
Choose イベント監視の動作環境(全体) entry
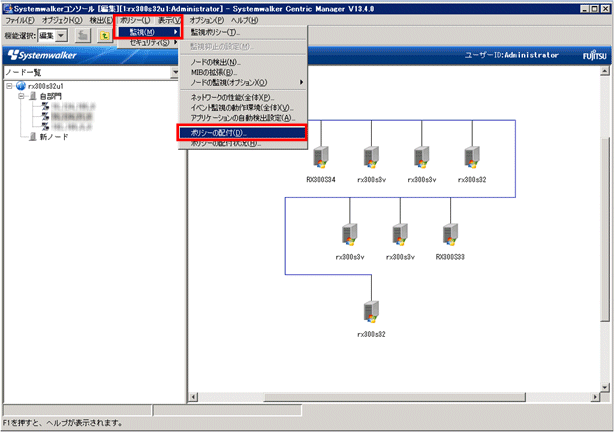(x=243, y=108)
